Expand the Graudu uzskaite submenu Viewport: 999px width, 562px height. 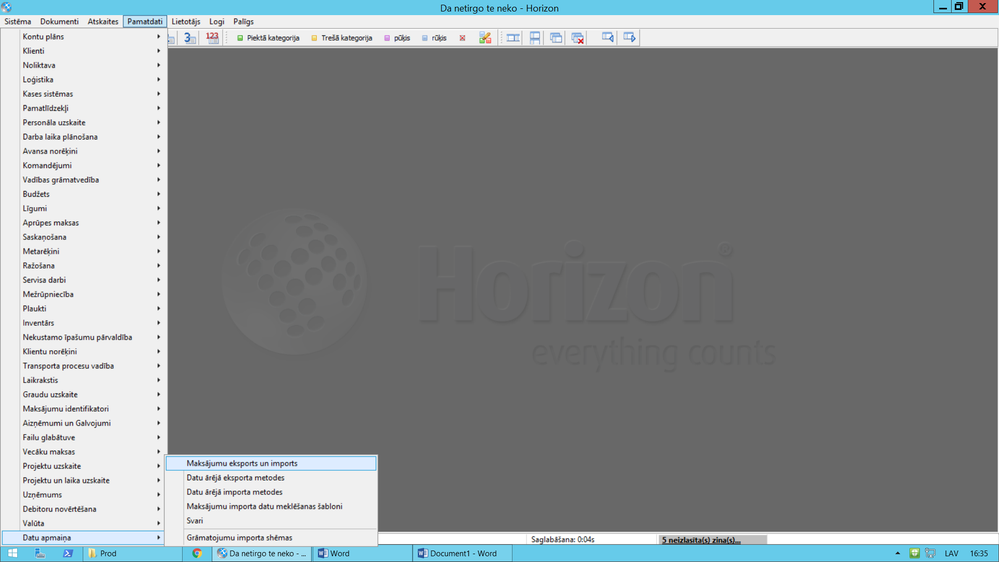pos(83,394)
